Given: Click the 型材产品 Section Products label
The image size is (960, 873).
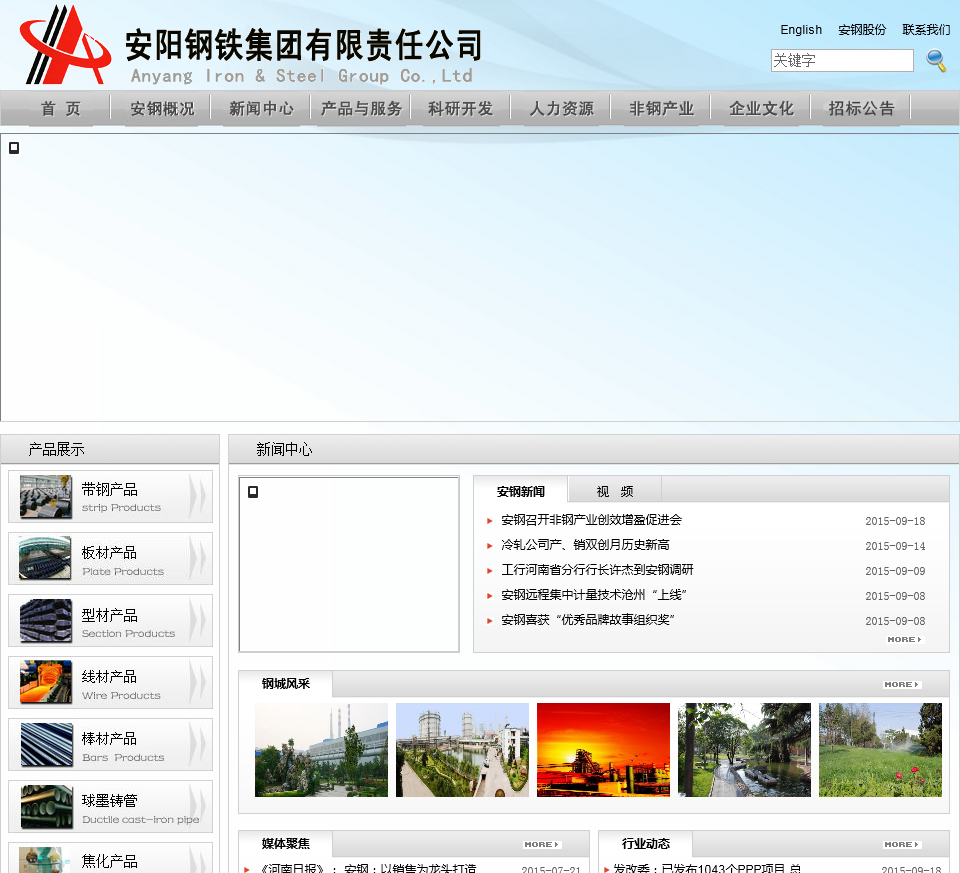Looking at the screenshot, I should click(129, 623).
